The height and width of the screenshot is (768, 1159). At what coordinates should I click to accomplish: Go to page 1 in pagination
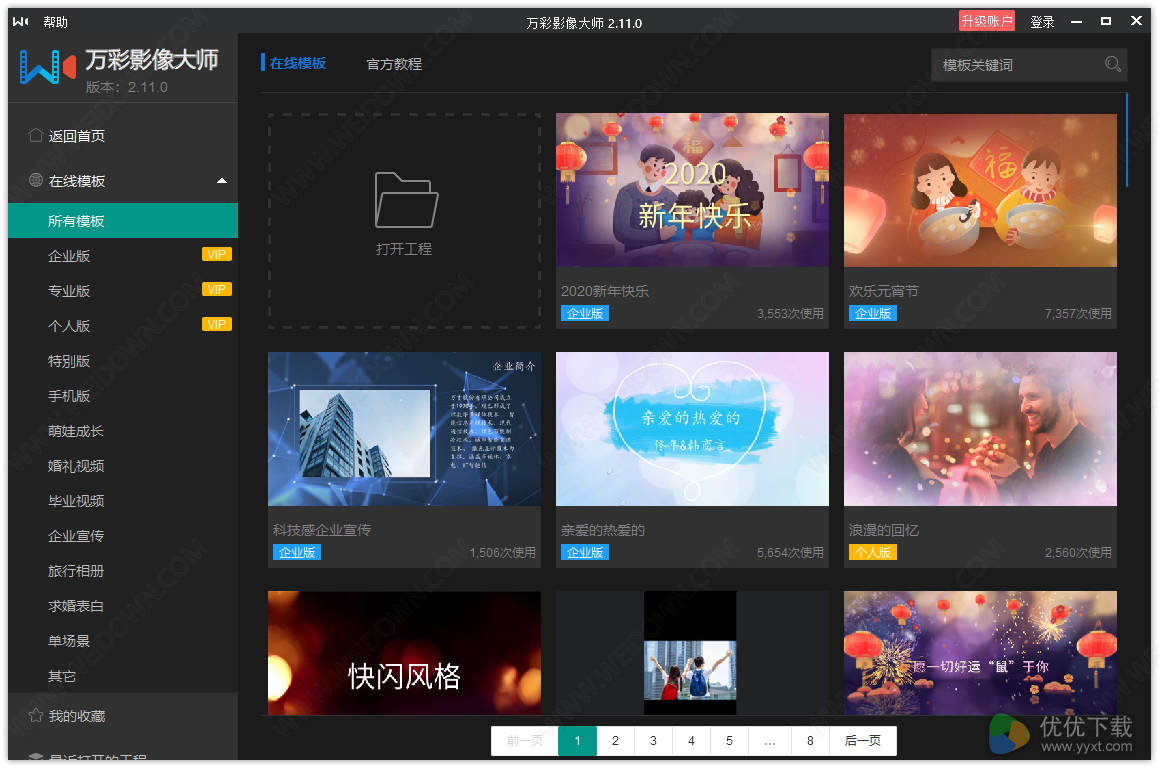(577, 741)
